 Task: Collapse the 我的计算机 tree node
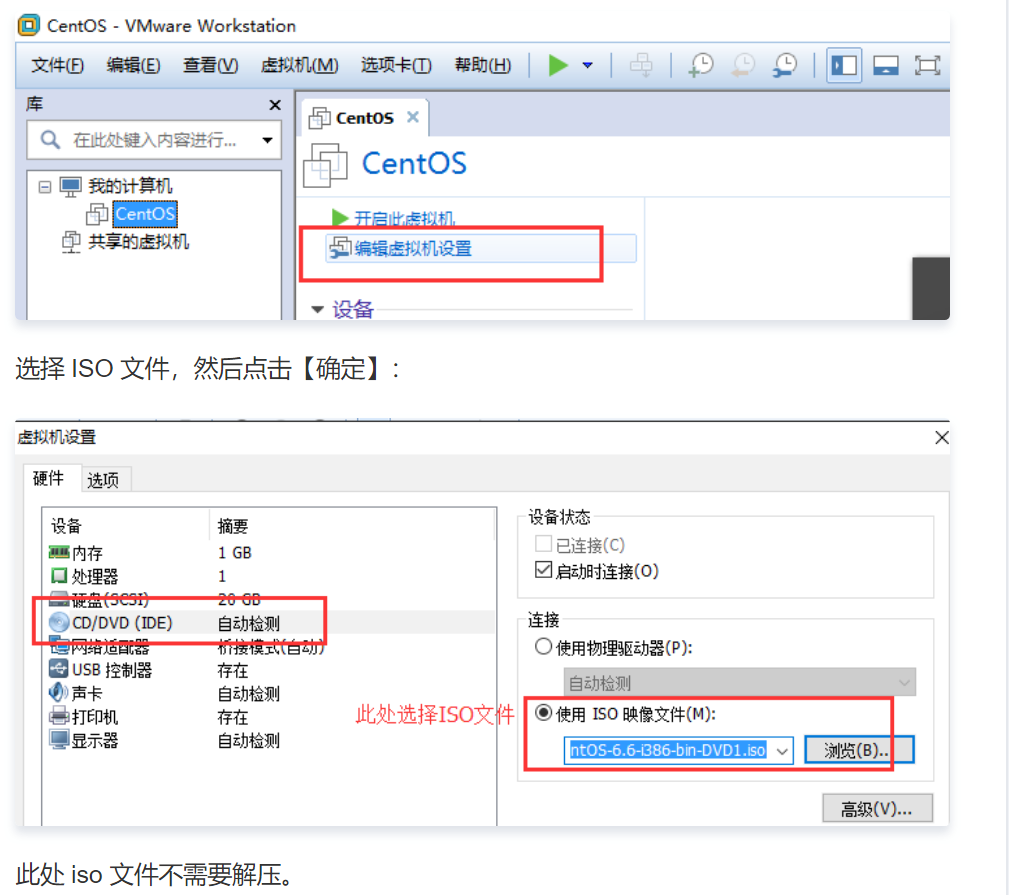44,187
